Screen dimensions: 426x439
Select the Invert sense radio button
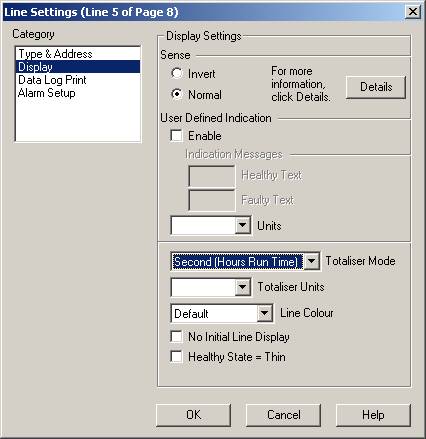tap(177, 73)
